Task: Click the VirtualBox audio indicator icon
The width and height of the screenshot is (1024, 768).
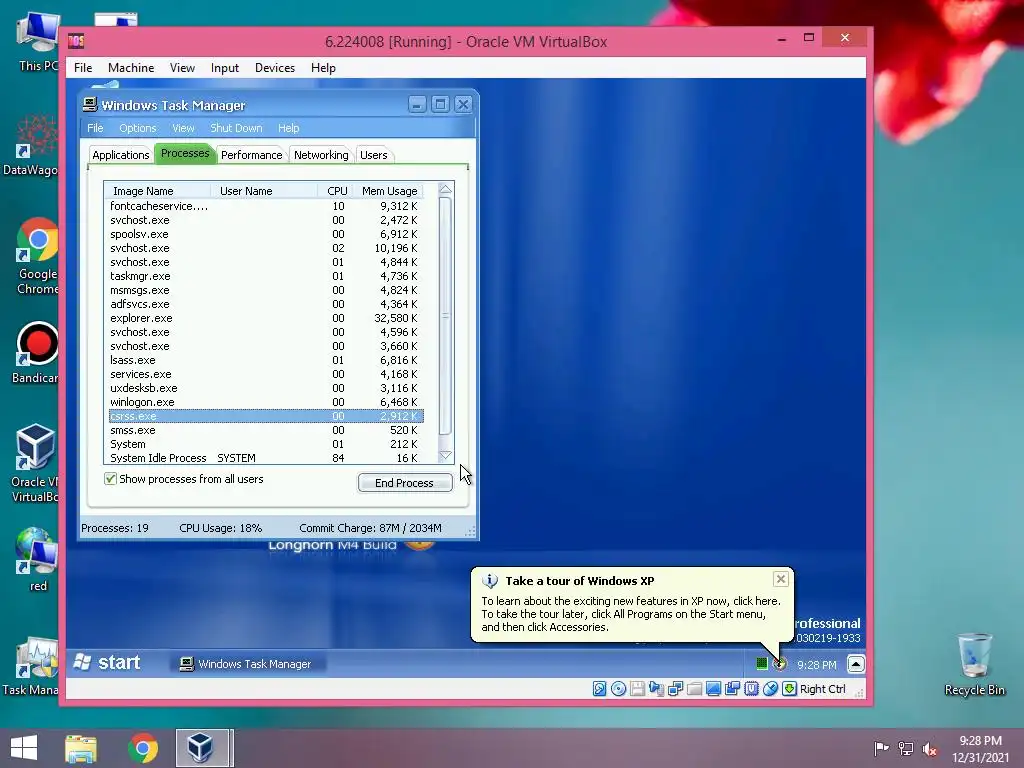Action: (x=656, y=689)
